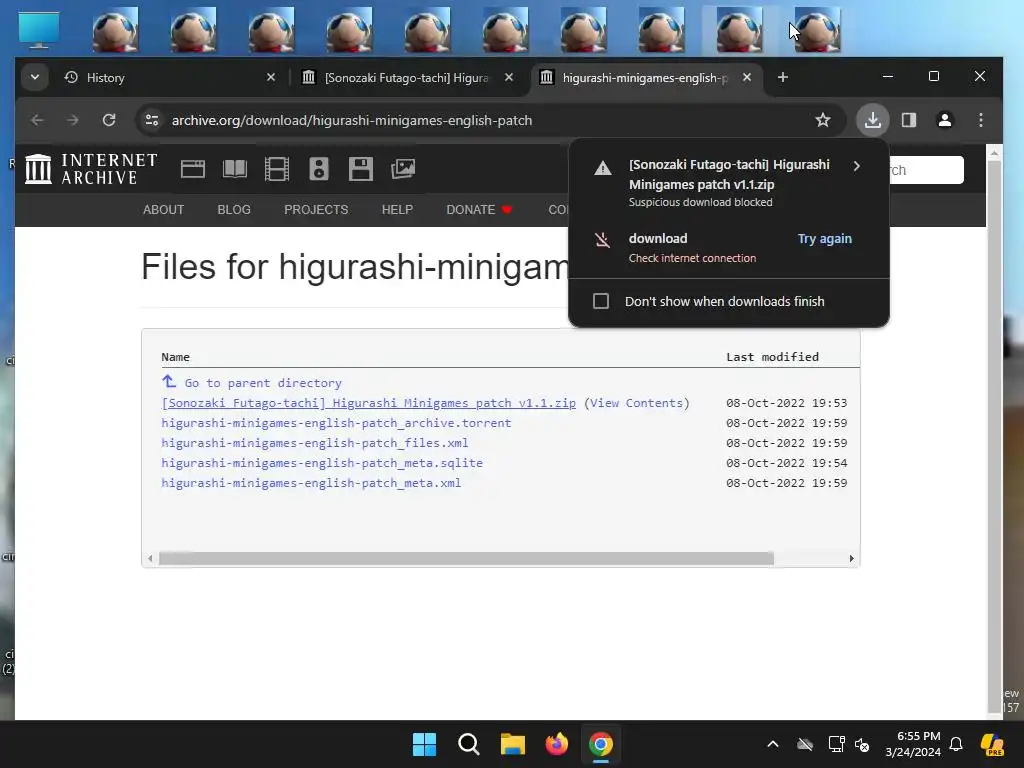Select the failed "download" item in downloads popup
Image resolution: width=1024 pixels, height=768 pixels.
pos(729,248)
